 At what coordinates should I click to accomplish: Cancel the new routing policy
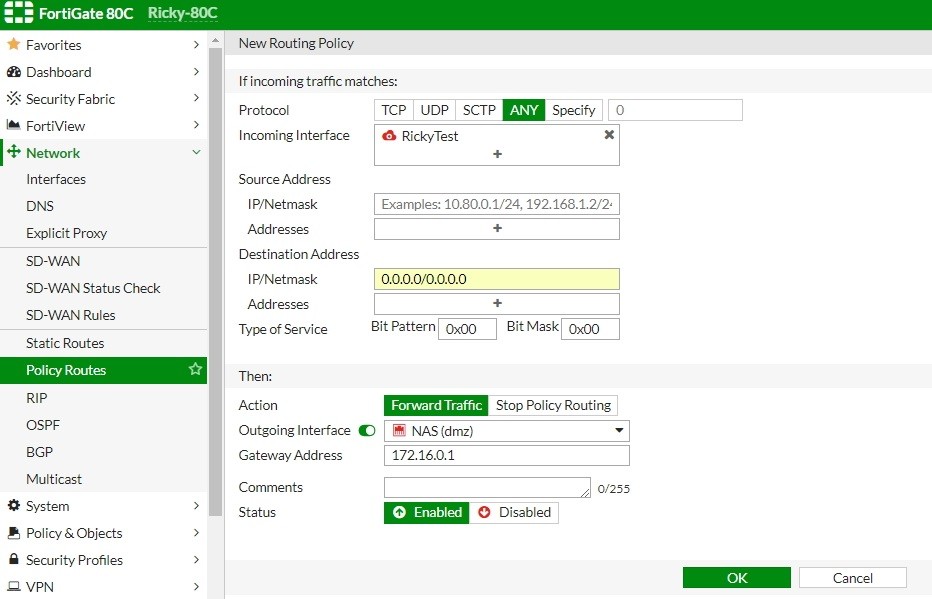coord(852,578)
